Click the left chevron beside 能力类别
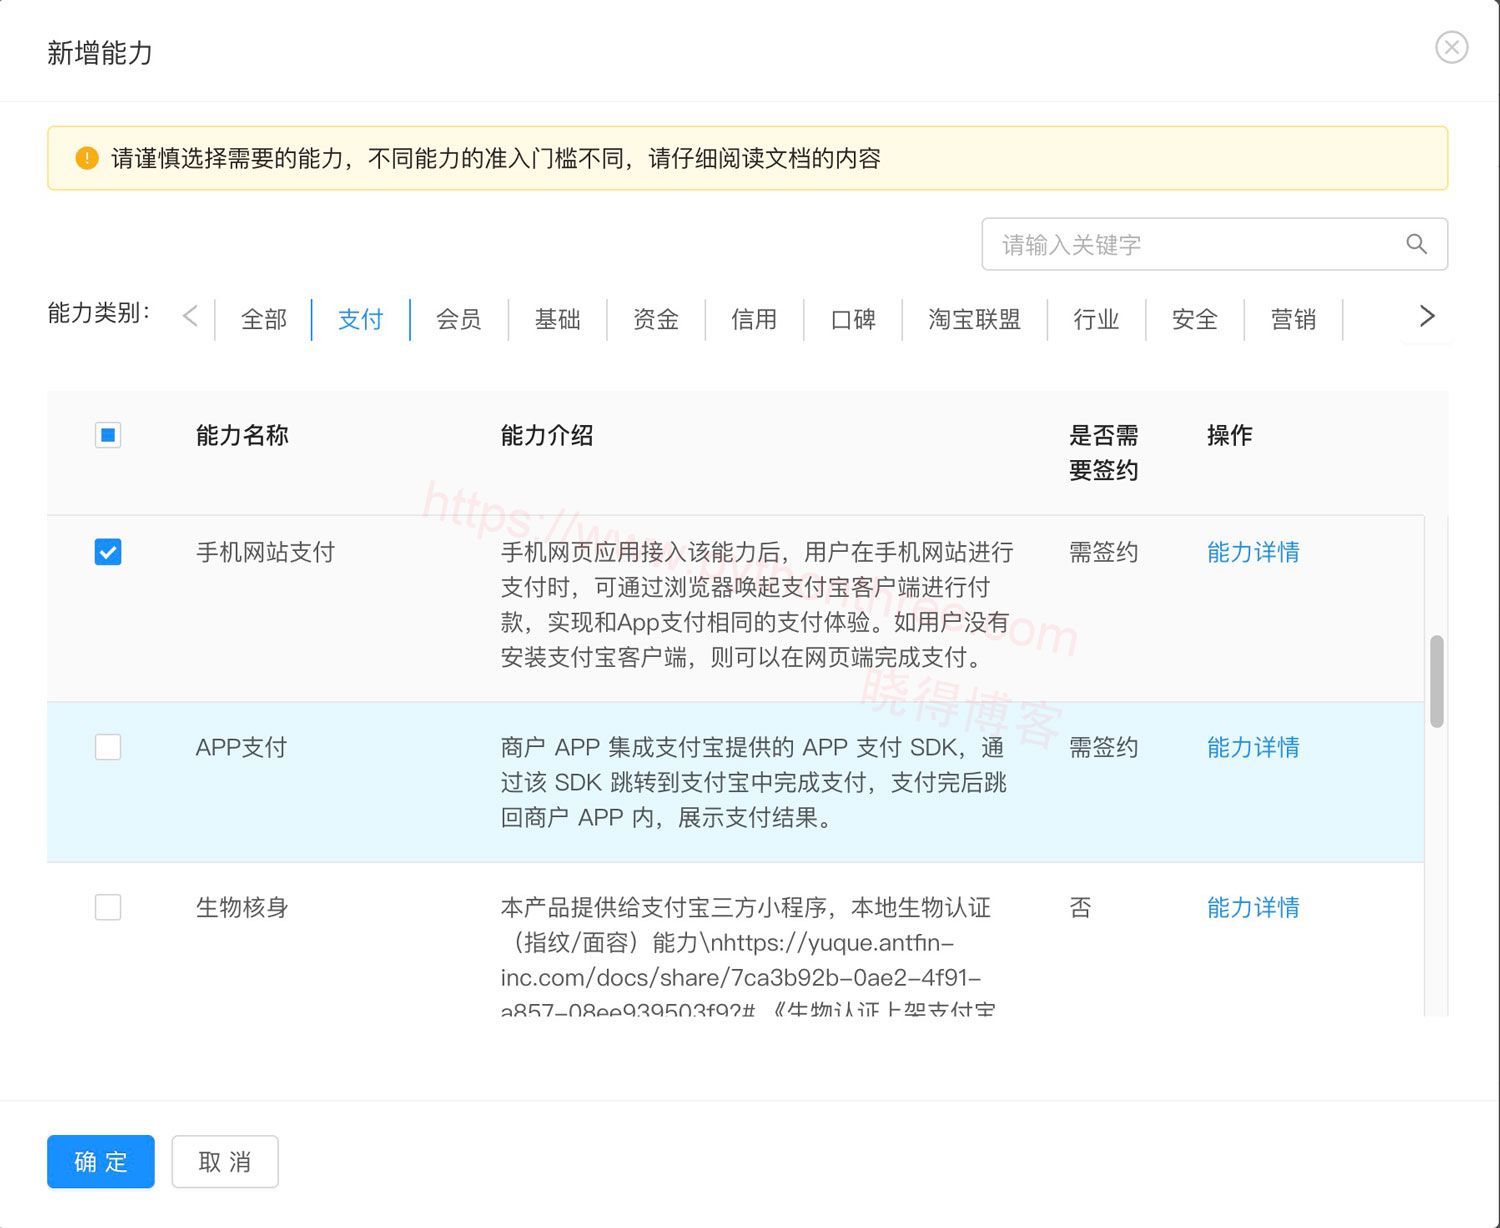The image size is (1500, 1228). coord(190,317)
